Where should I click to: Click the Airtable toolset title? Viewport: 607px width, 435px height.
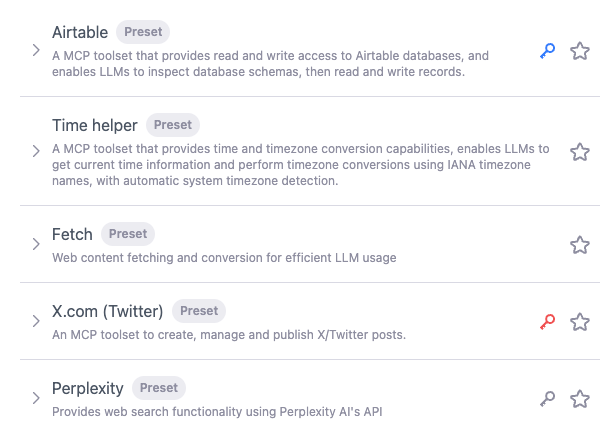pyautogui.click(x=80, y=32)
